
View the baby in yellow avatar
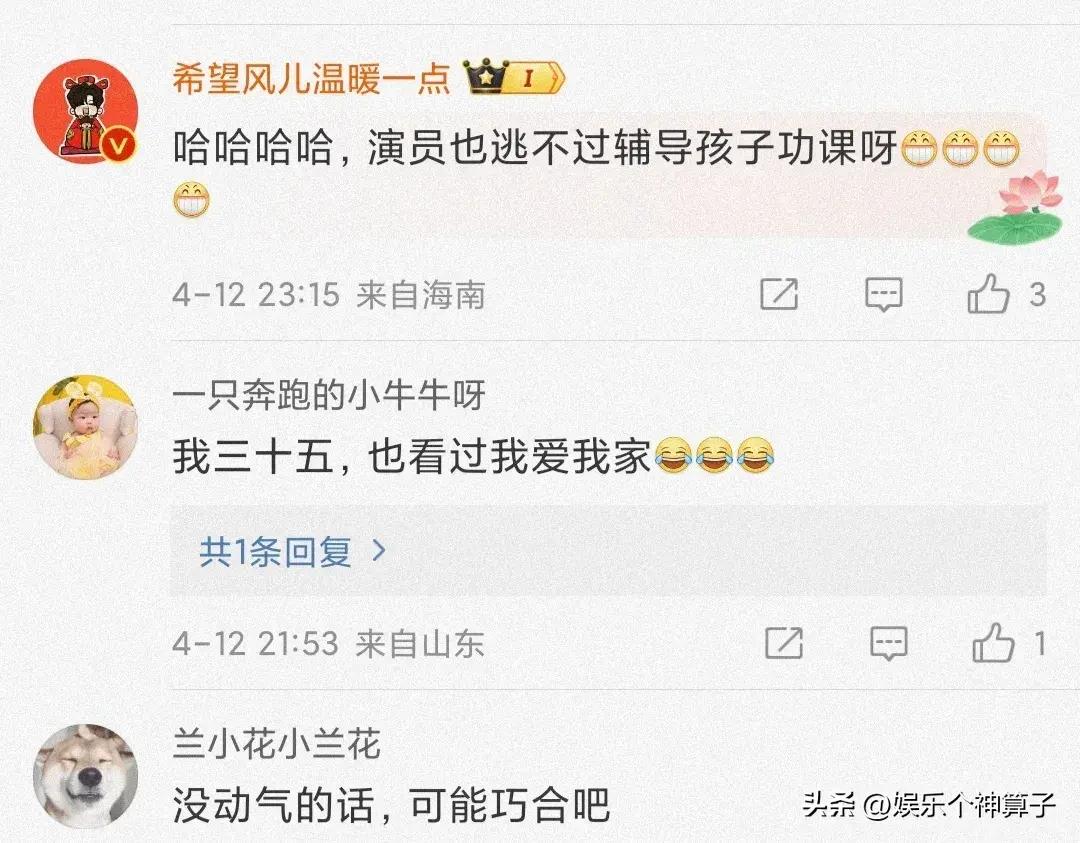point(85,427)
